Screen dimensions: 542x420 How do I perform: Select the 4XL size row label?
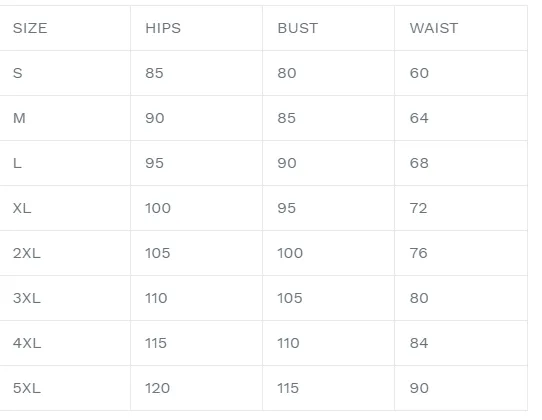point(27,343)
